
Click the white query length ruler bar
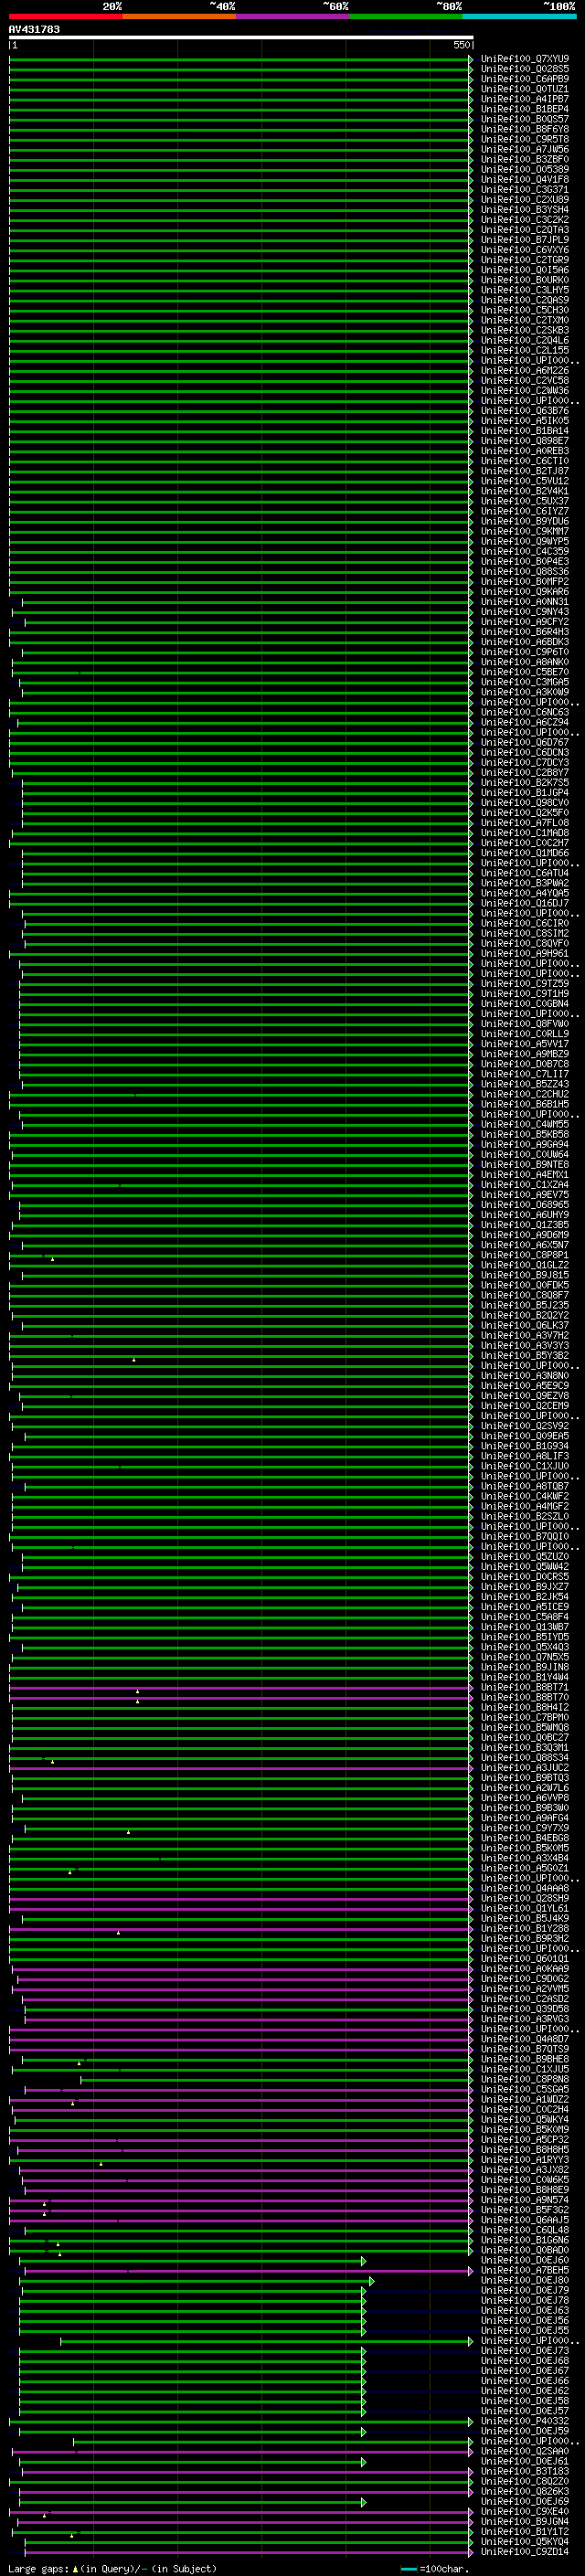tap(241, 37)
